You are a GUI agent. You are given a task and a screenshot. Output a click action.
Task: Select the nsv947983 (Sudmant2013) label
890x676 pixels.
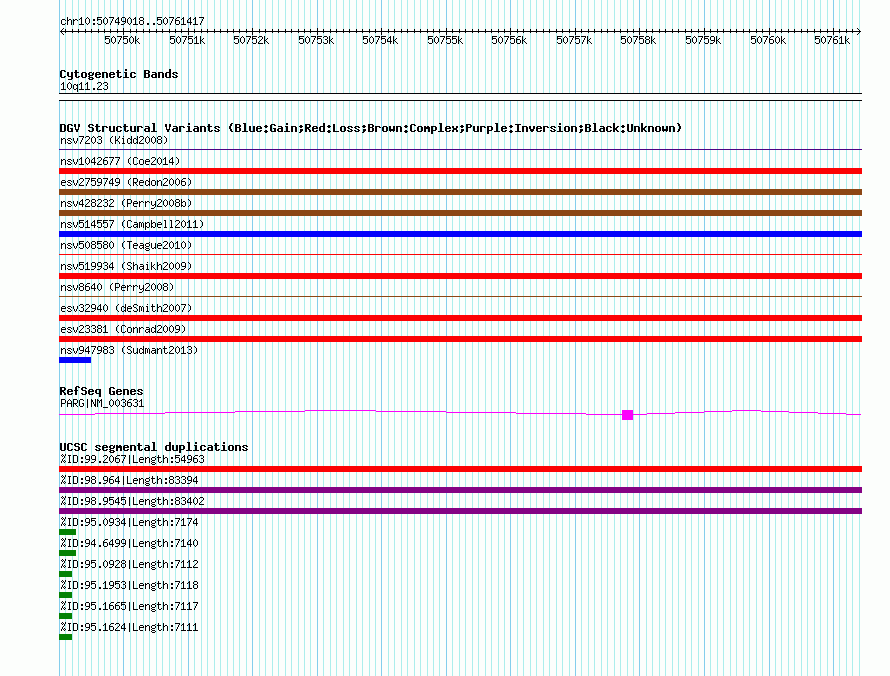click(129, 350)
